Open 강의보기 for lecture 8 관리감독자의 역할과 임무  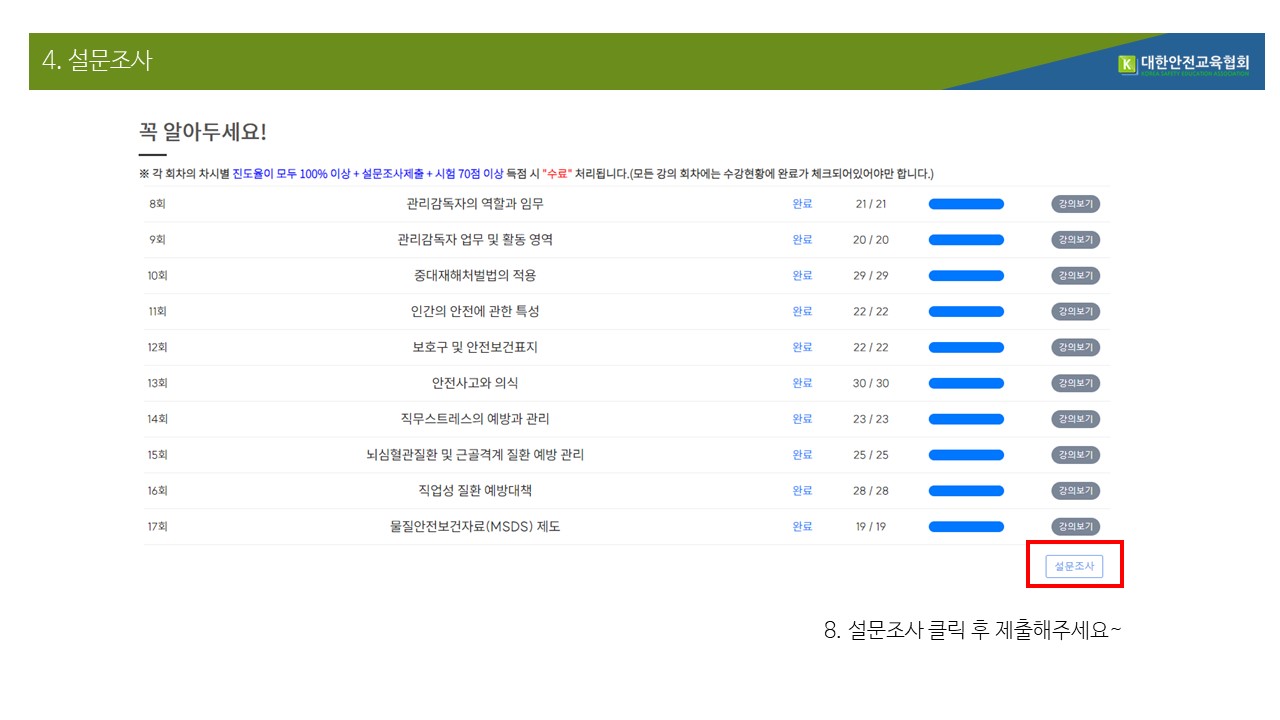1075,204
